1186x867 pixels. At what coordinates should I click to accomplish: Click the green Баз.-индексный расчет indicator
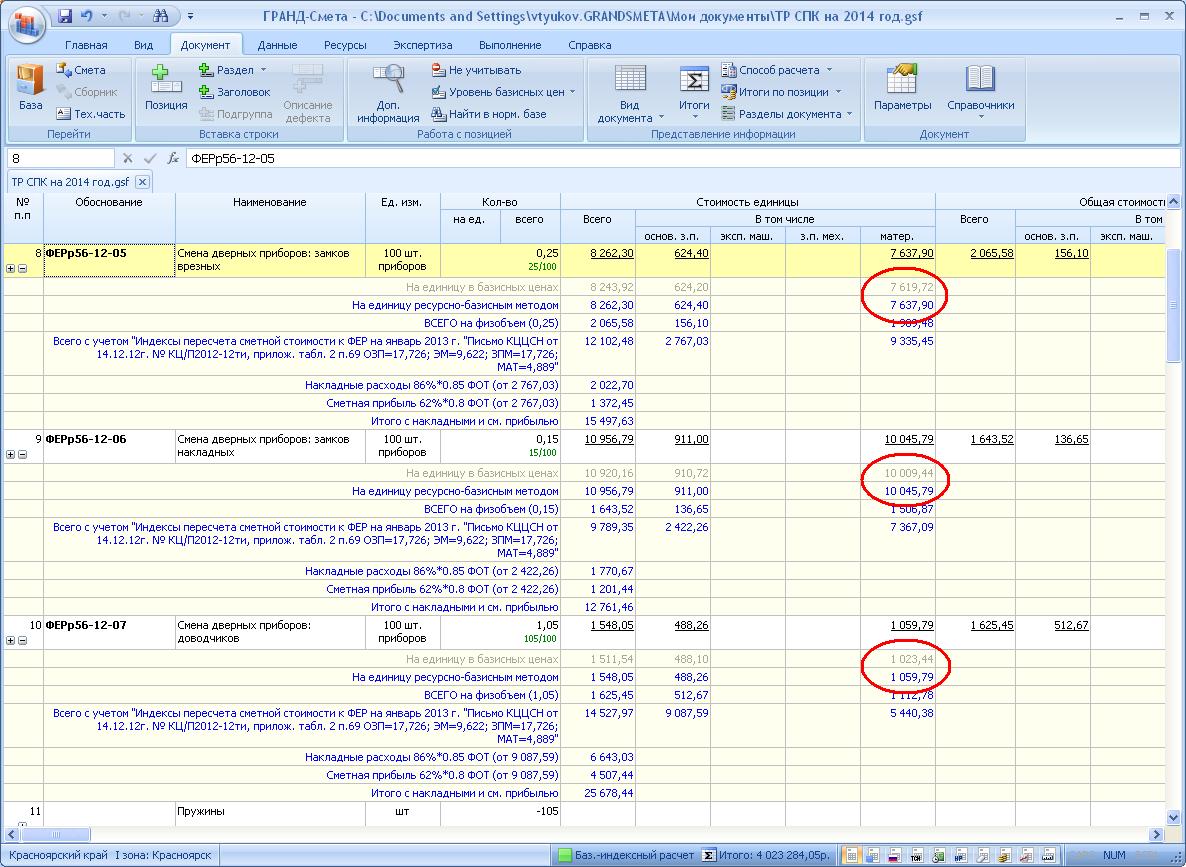tap(622, 856)
